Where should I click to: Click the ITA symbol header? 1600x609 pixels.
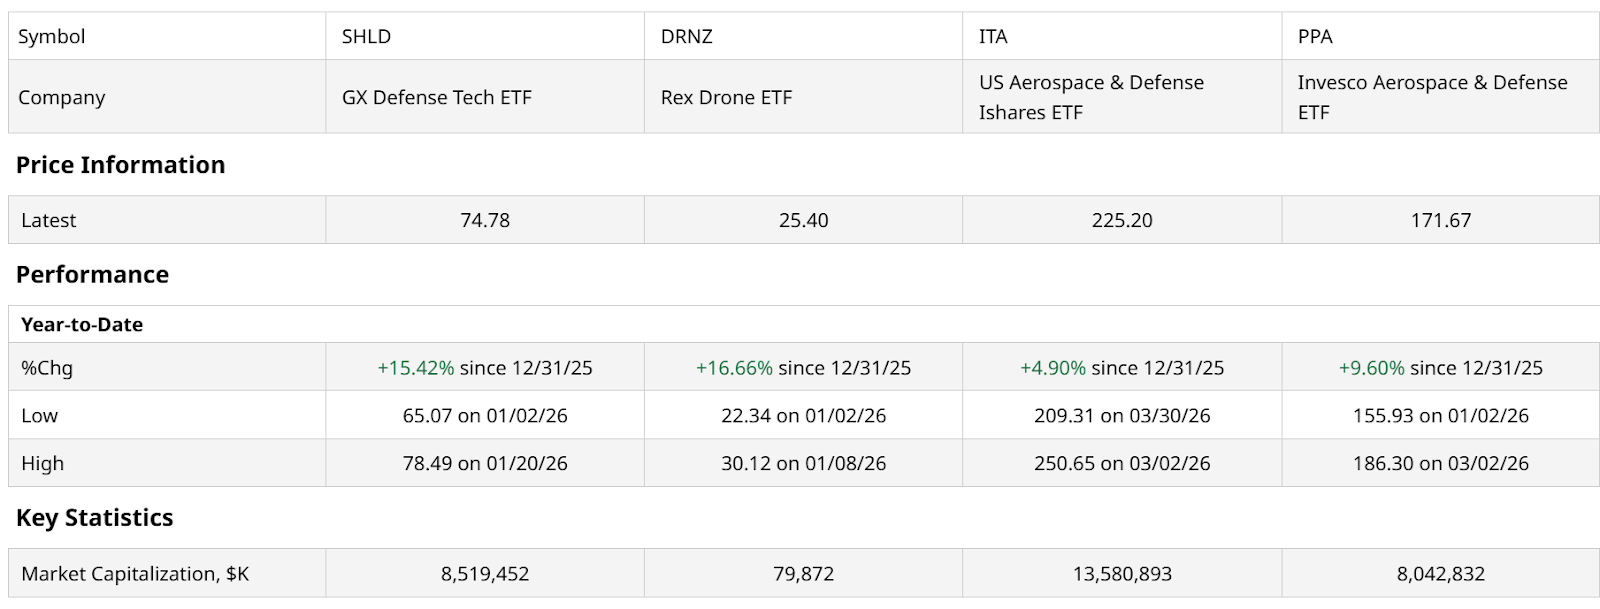[x=993, y=37]
